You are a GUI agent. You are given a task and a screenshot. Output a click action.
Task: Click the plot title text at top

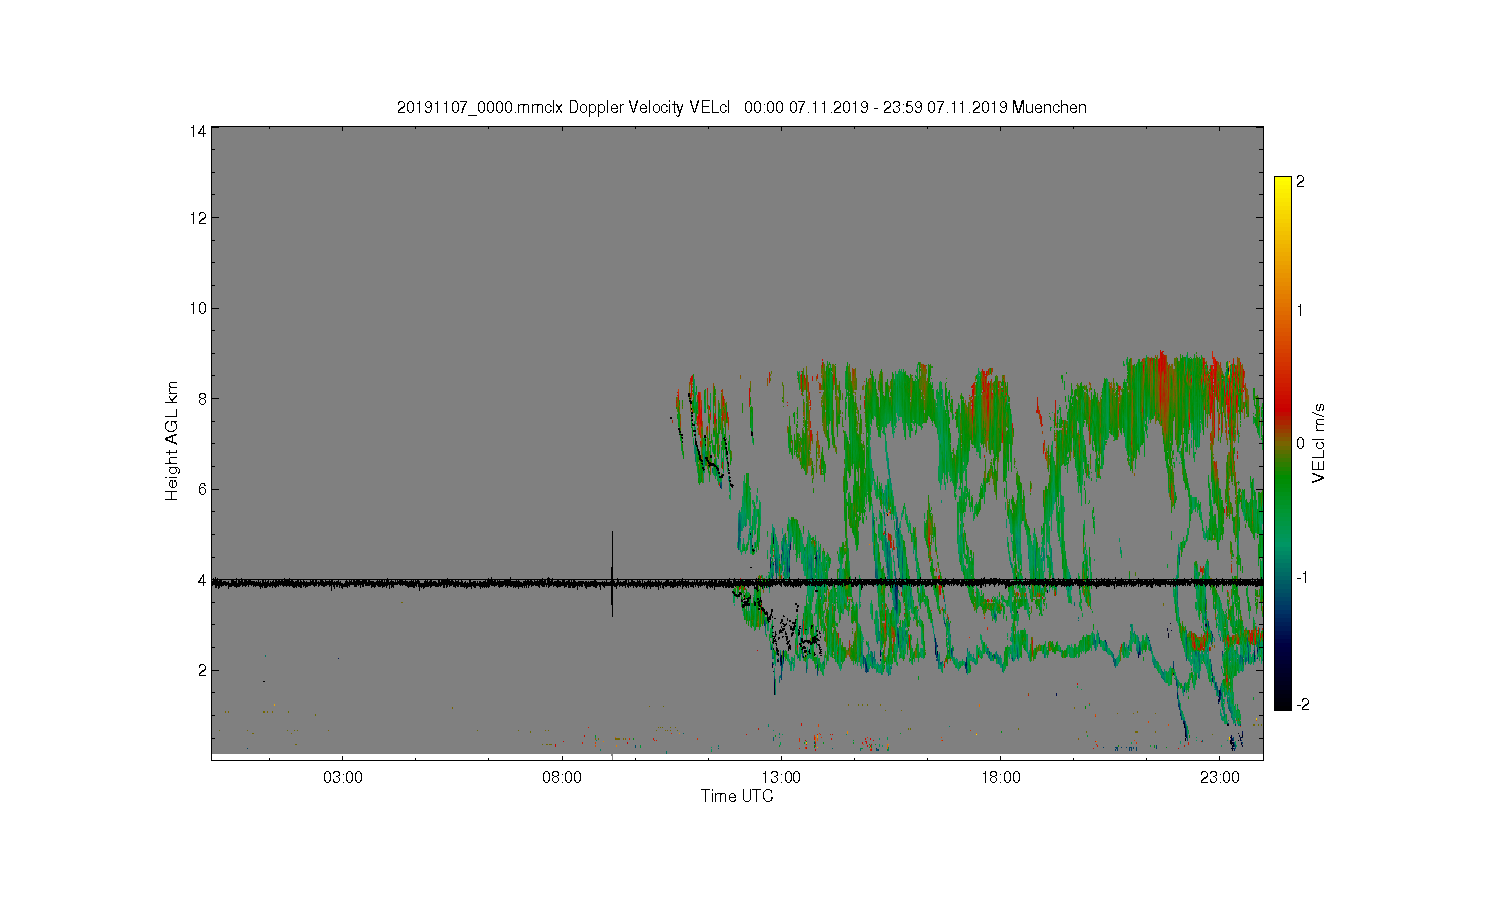[x=741, y=107]
